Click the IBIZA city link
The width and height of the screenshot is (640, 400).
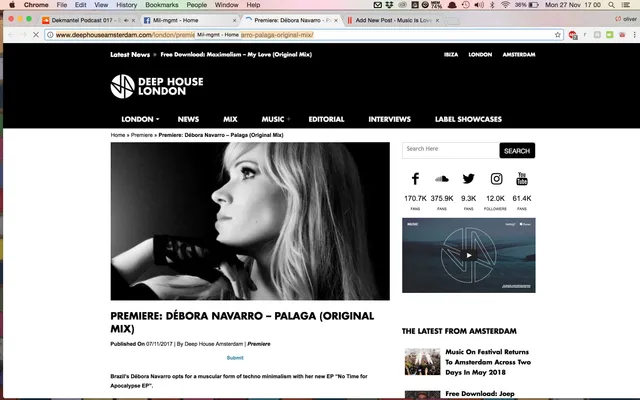click(451, 54)
